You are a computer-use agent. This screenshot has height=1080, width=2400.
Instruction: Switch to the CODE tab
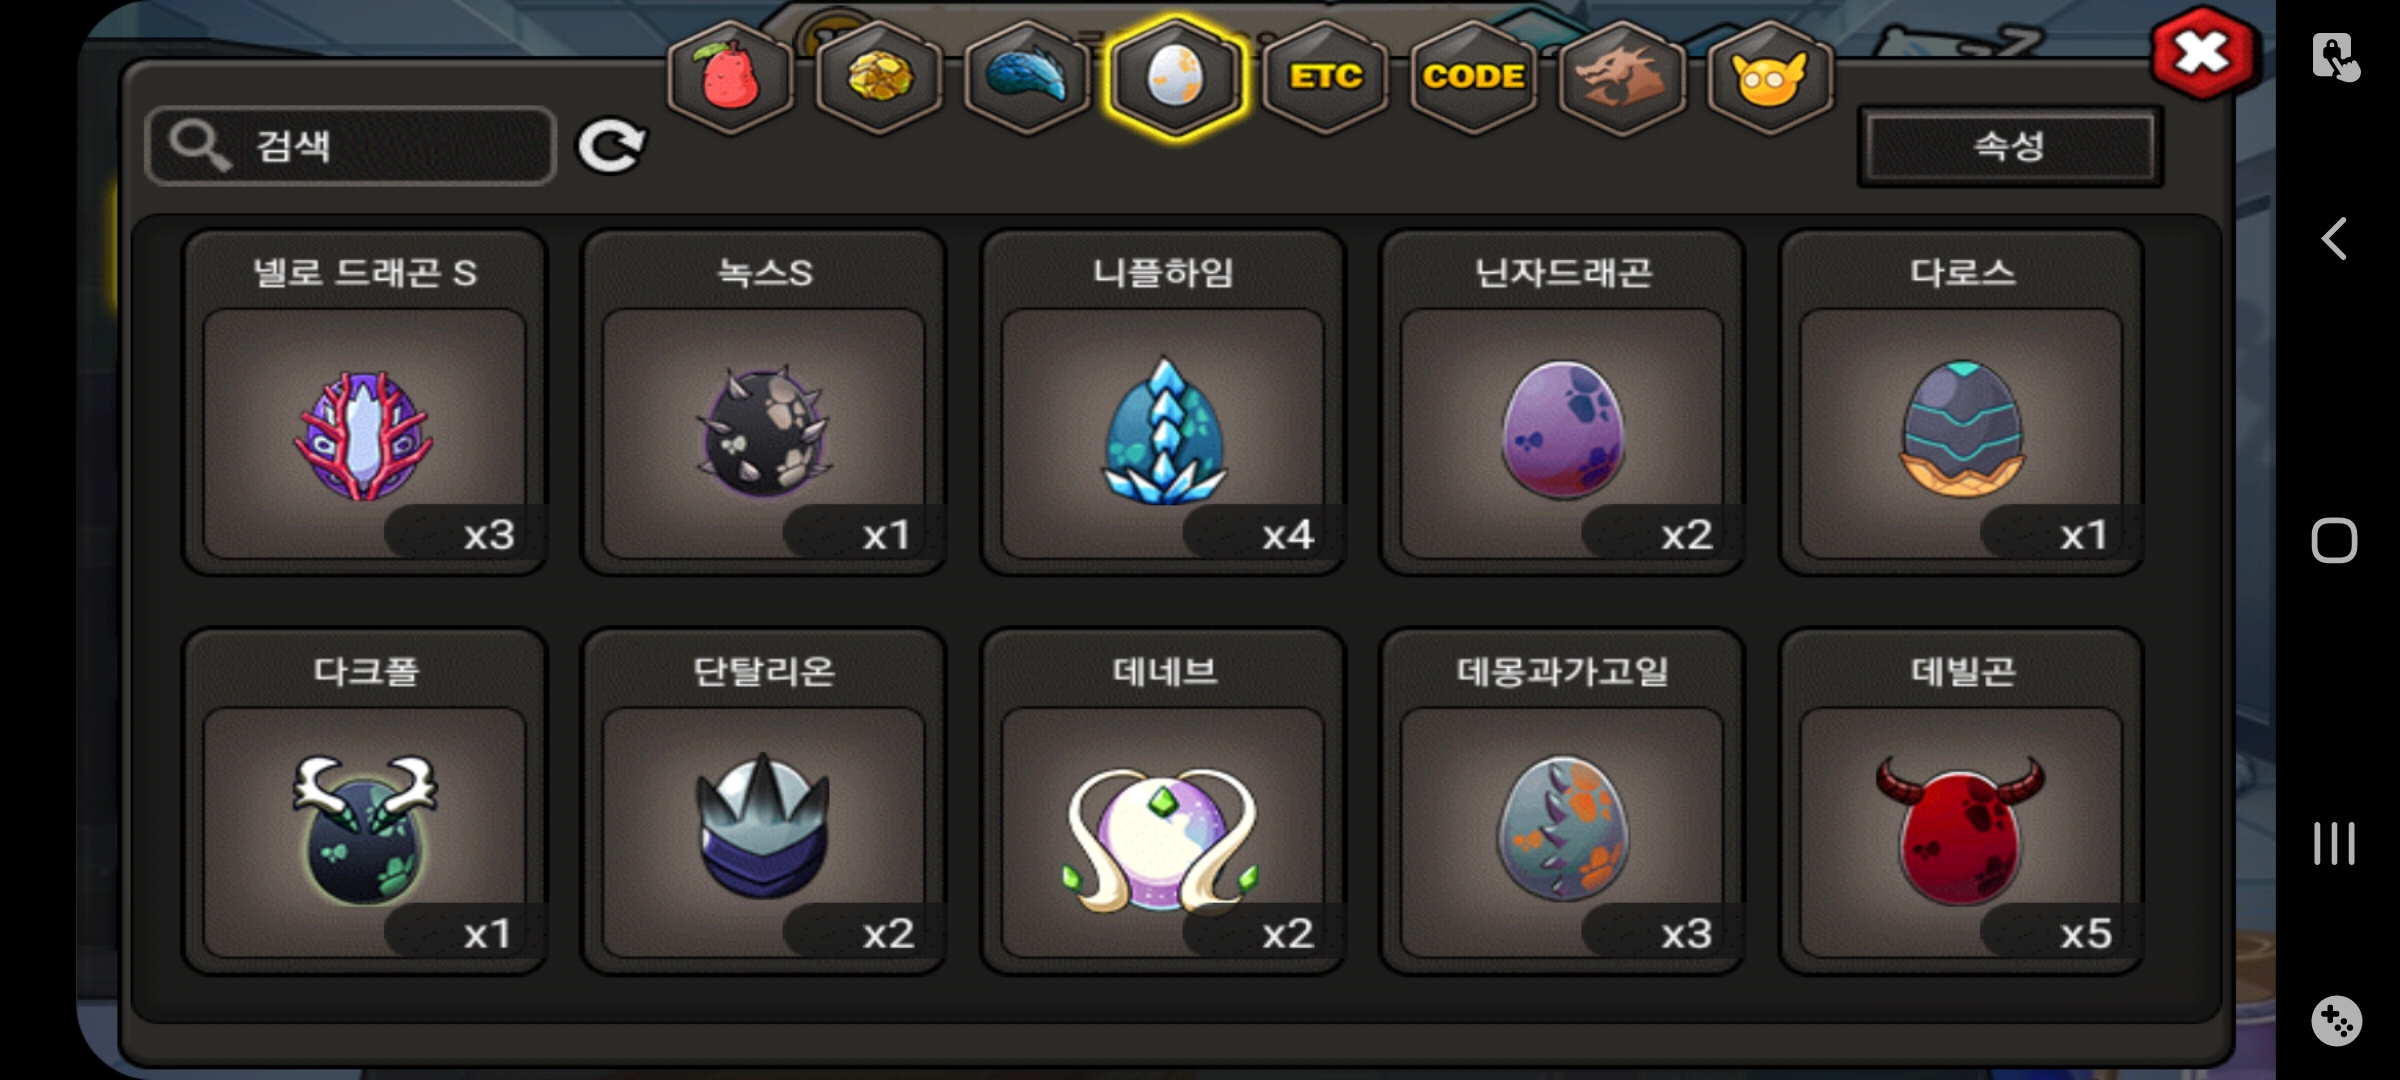1473,77
